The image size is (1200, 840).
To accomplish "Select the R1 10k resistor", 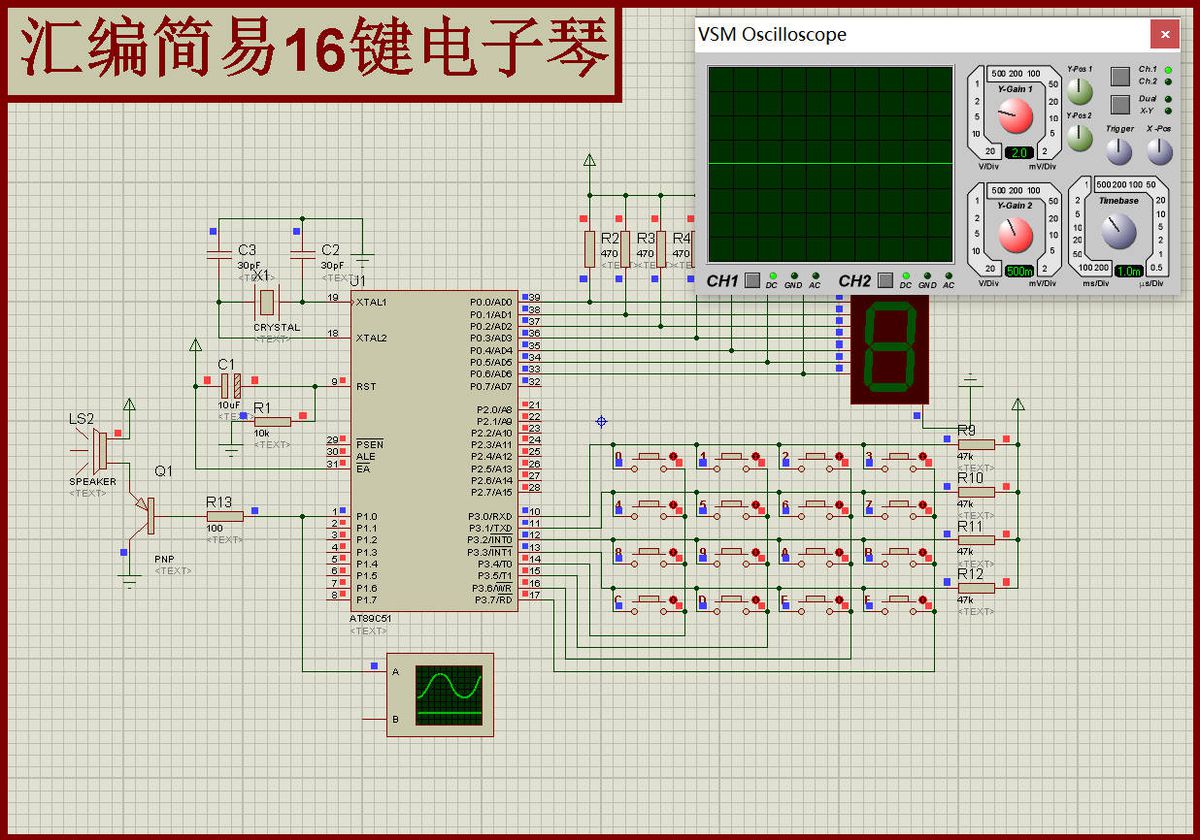I will [x=273, y=421].
